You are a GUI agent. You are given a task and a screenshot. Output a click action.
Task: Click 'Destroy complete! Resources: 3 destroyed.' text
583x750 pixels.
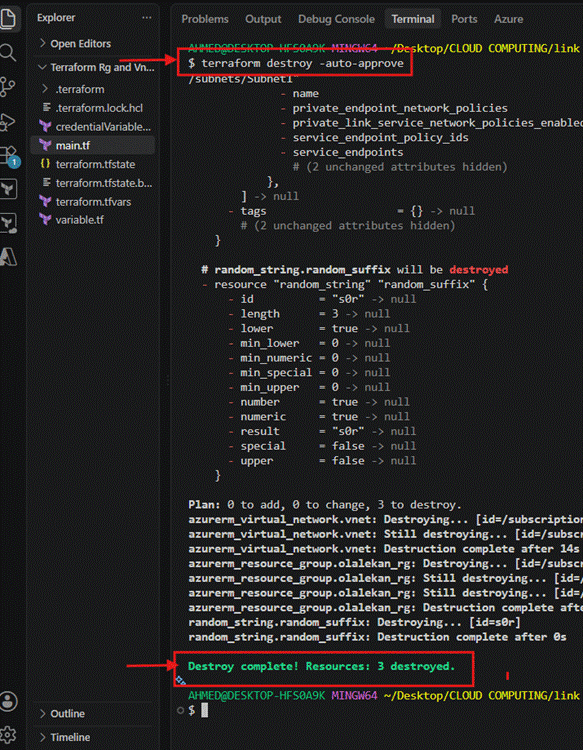(321, 666)
